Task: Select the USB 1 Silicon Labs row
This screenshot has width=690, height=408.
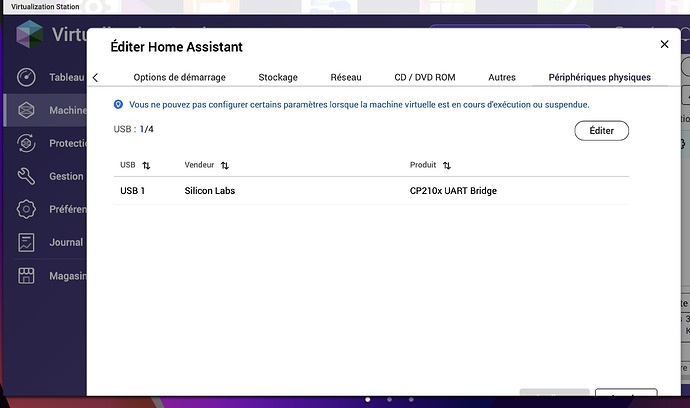Action: pos(371,191)
